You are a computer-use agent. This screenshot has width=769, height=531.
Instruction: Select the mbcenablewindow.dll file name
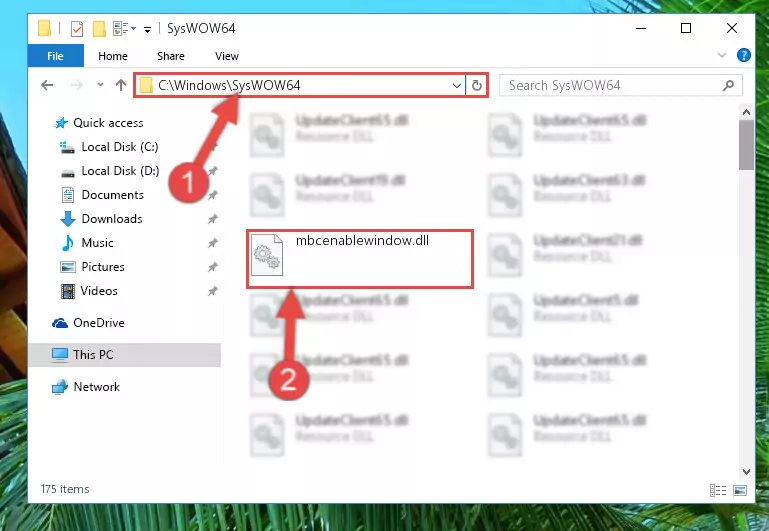[362, 240]
